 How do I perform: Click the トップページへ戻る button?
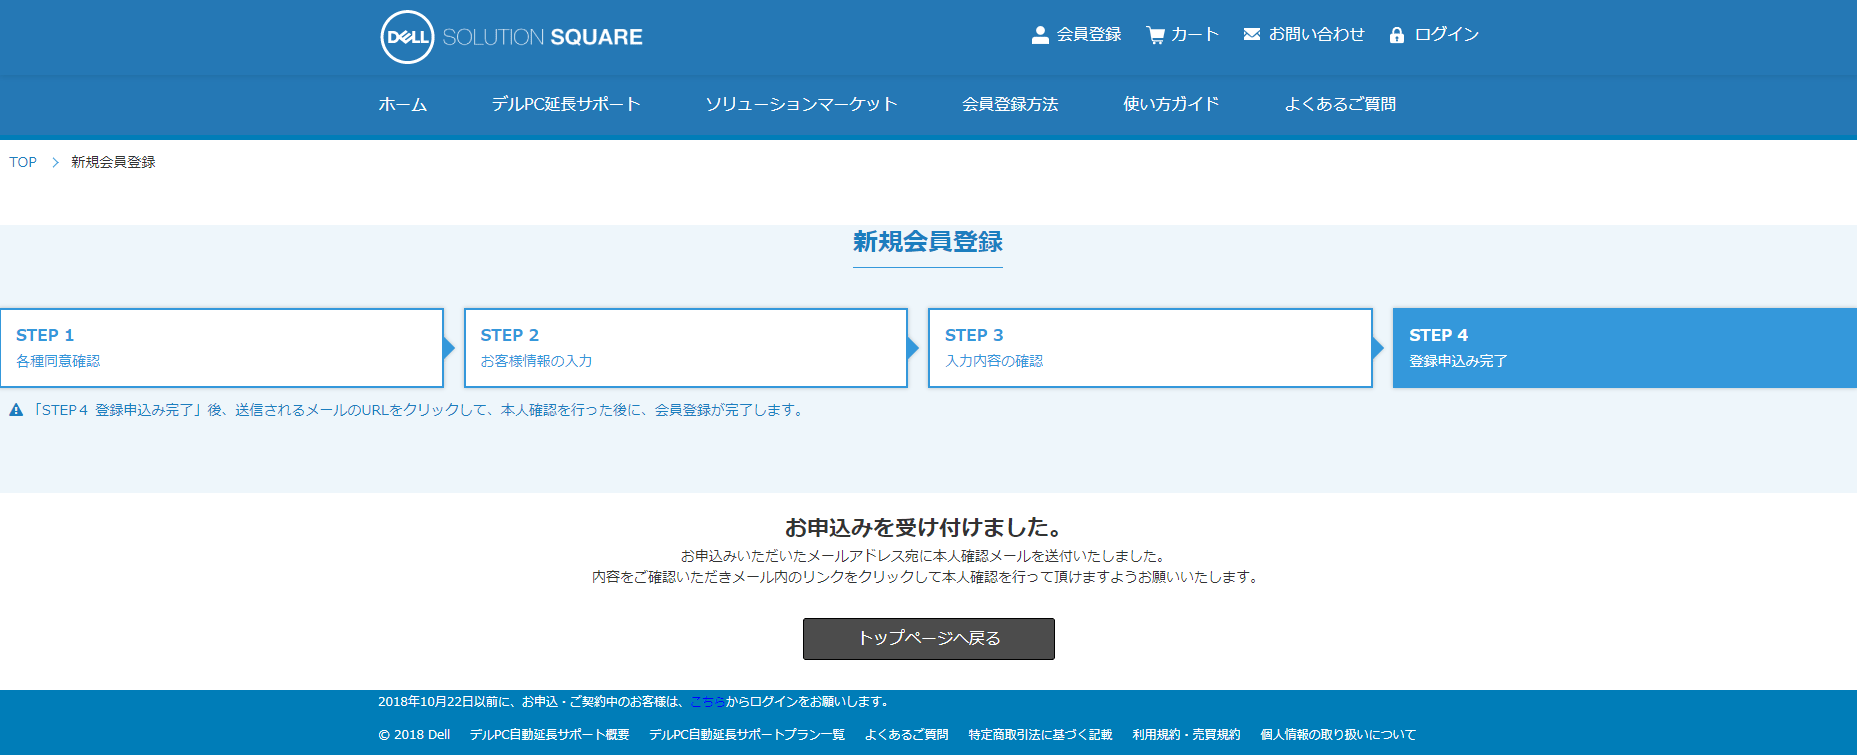(x=929, y=639)
